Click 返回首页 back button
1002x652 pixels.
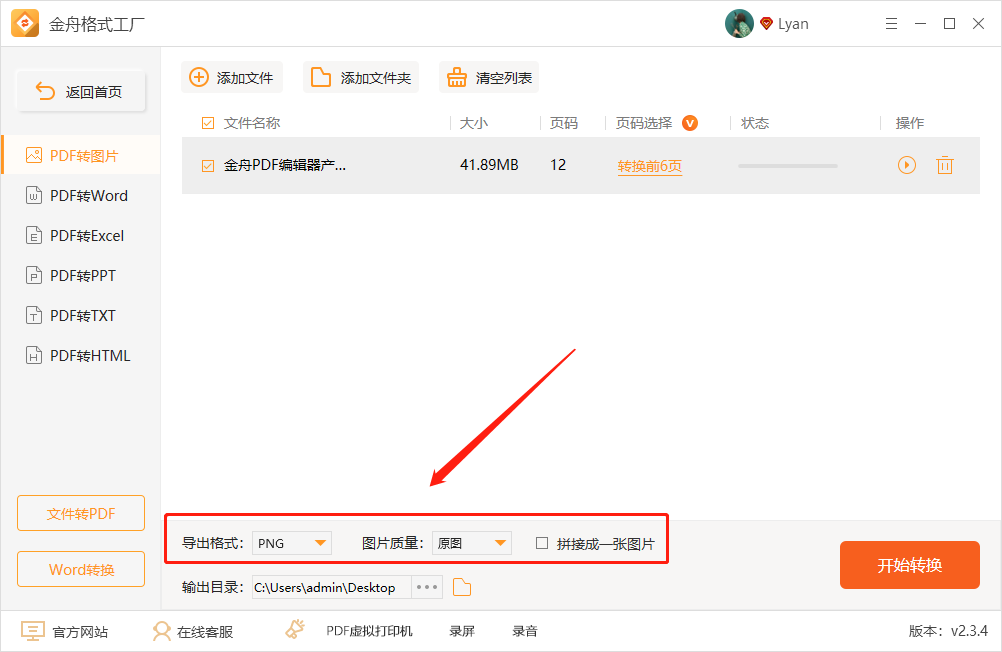point(81,91)
